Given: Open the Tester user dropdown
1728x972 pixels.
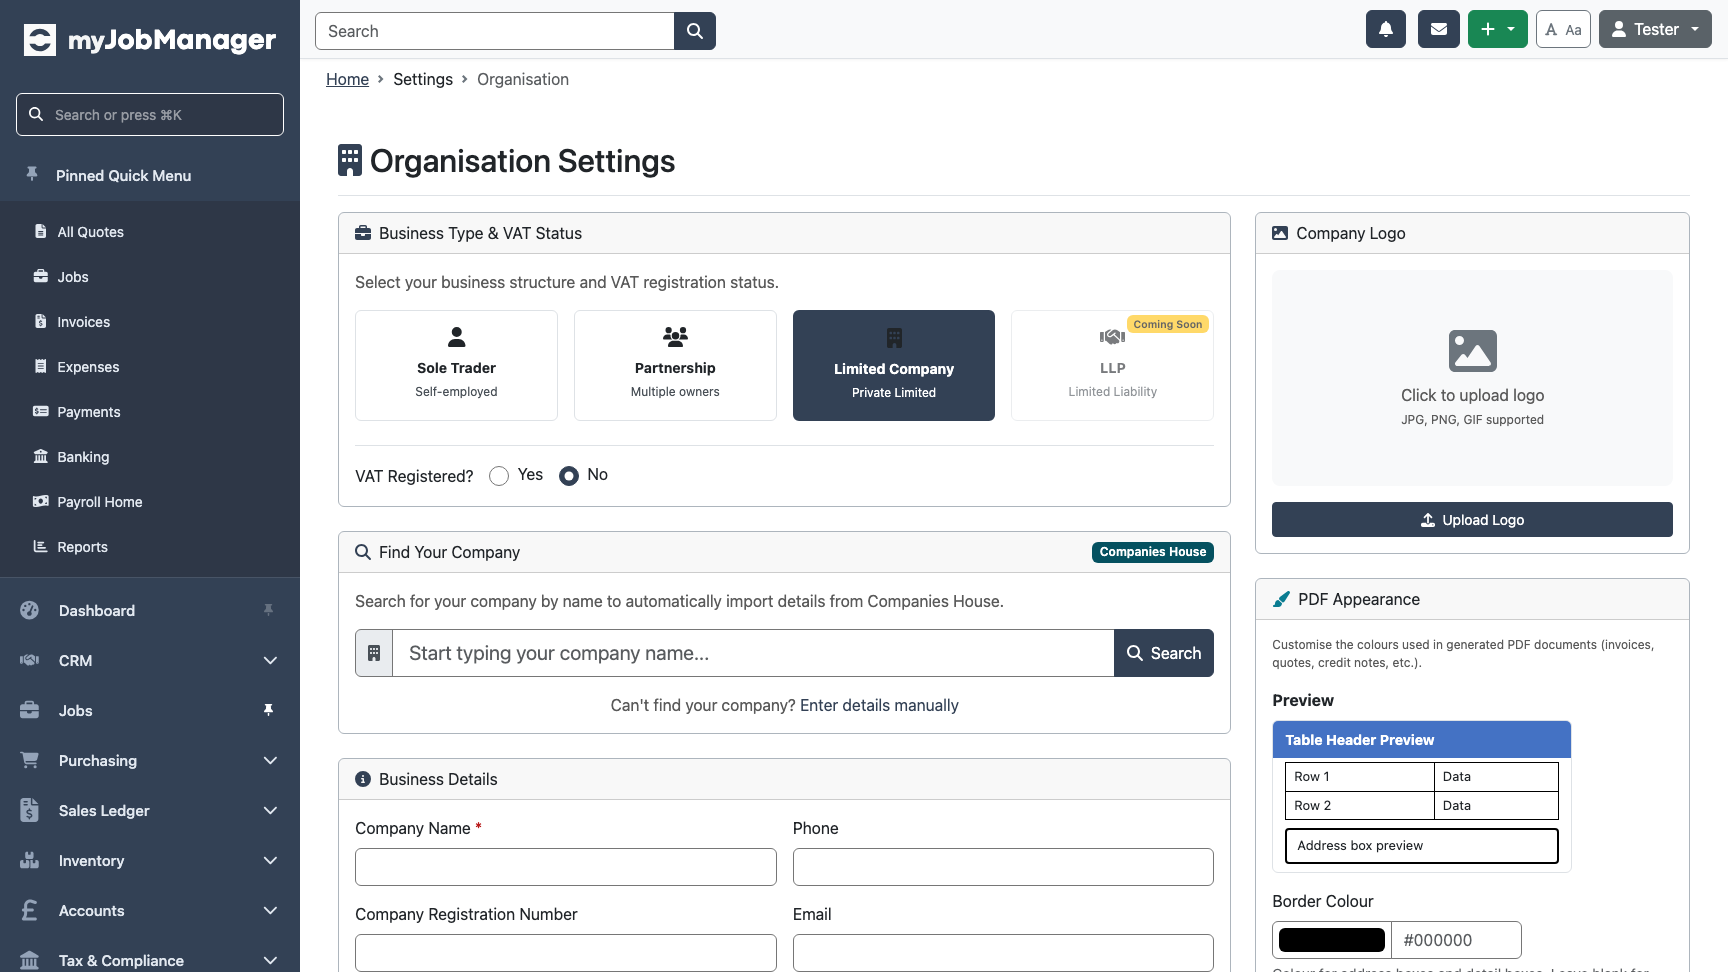Looking at the screenshot, I should click(1655, 29).
